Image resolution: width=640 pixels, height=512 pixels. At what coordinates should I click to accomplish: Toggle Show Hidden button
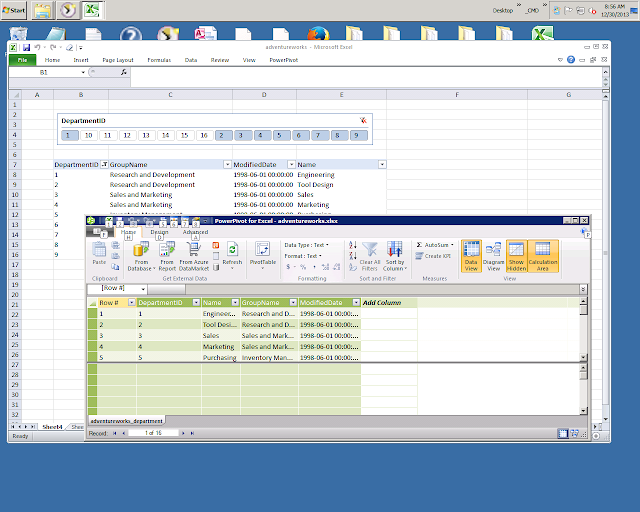pyautogui.click(x=516, y=256)
